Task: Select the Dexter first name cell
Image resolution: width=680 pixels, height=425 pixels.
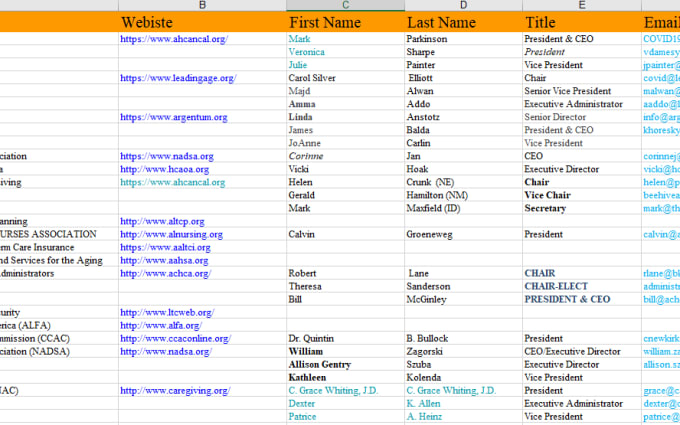Action: 345,403
